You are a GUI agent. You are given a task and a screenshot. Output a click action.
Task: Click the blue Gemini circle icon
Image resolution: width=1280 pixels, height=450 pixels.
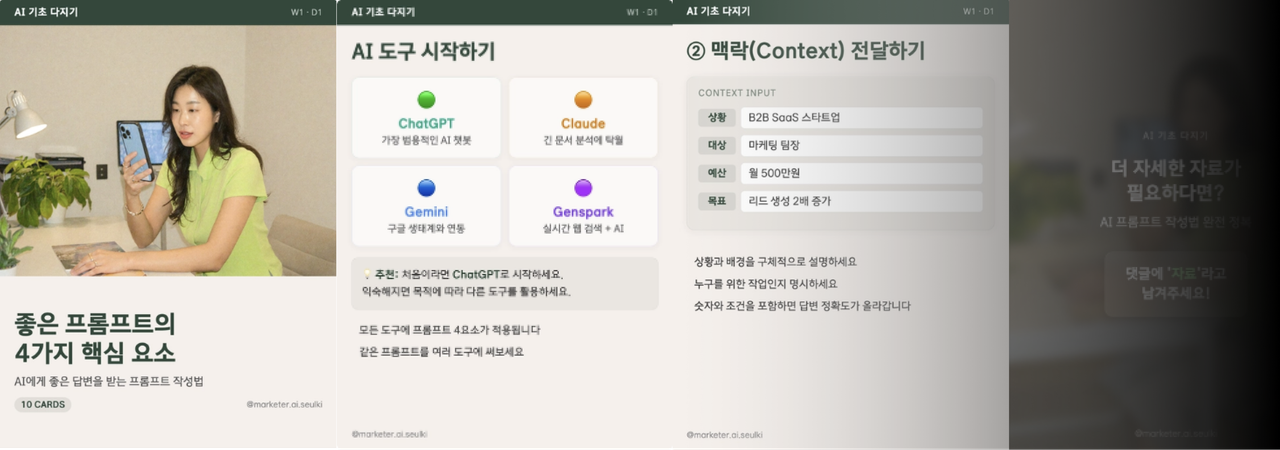pos(427,188)
